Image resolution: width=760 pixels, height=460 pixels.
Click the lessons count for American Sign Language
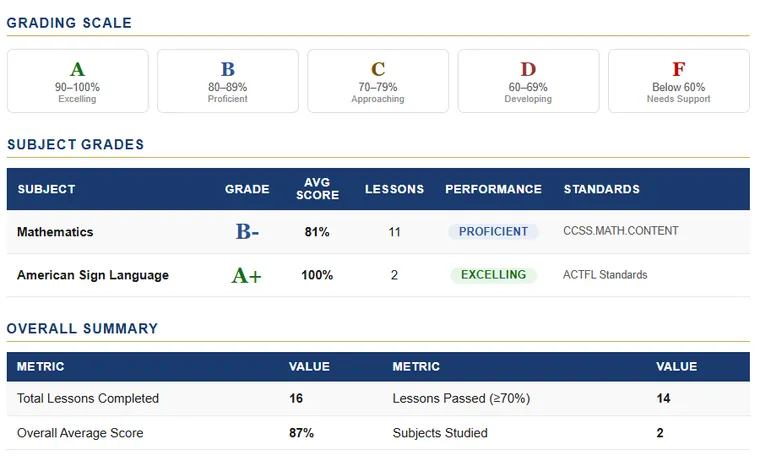pos(395,275)
